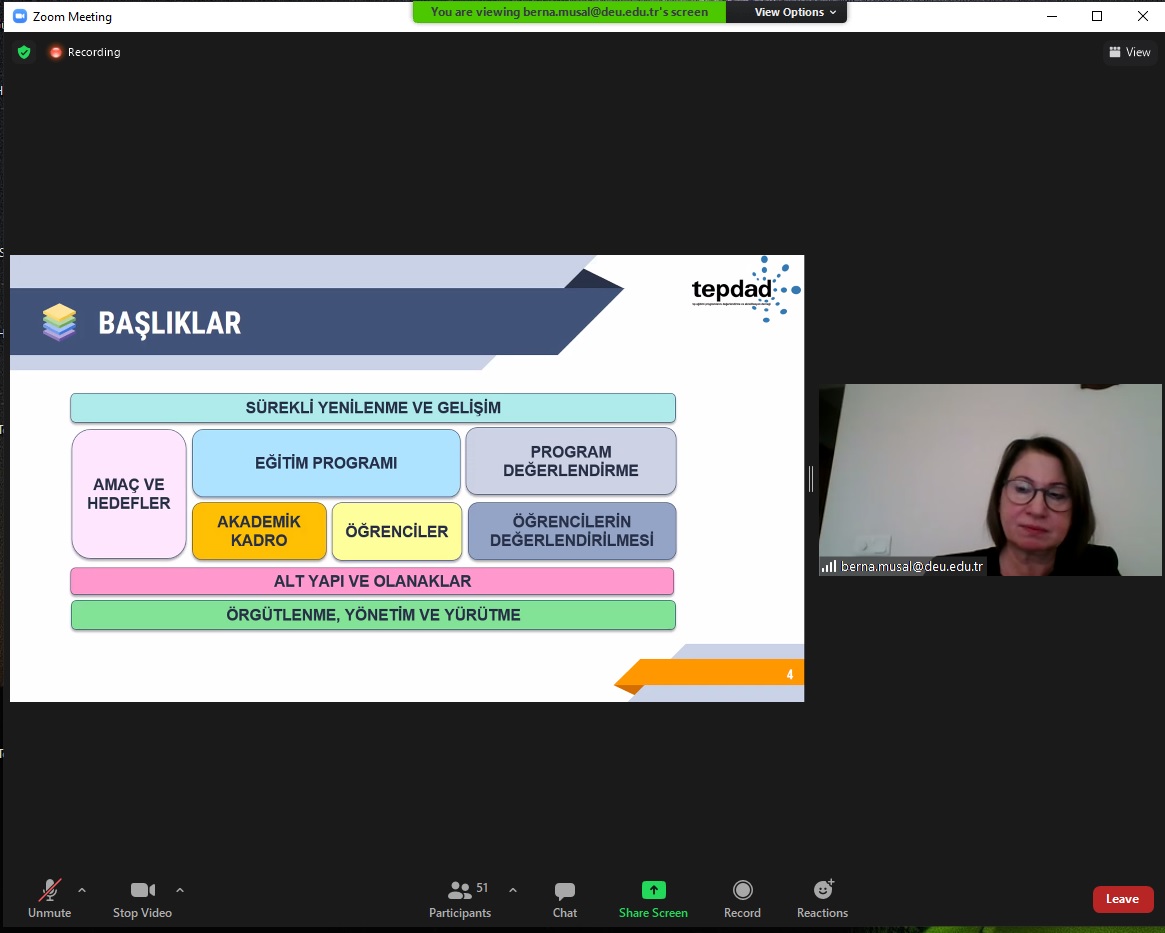Leave the meeting using the red button

pos(1122,899)
